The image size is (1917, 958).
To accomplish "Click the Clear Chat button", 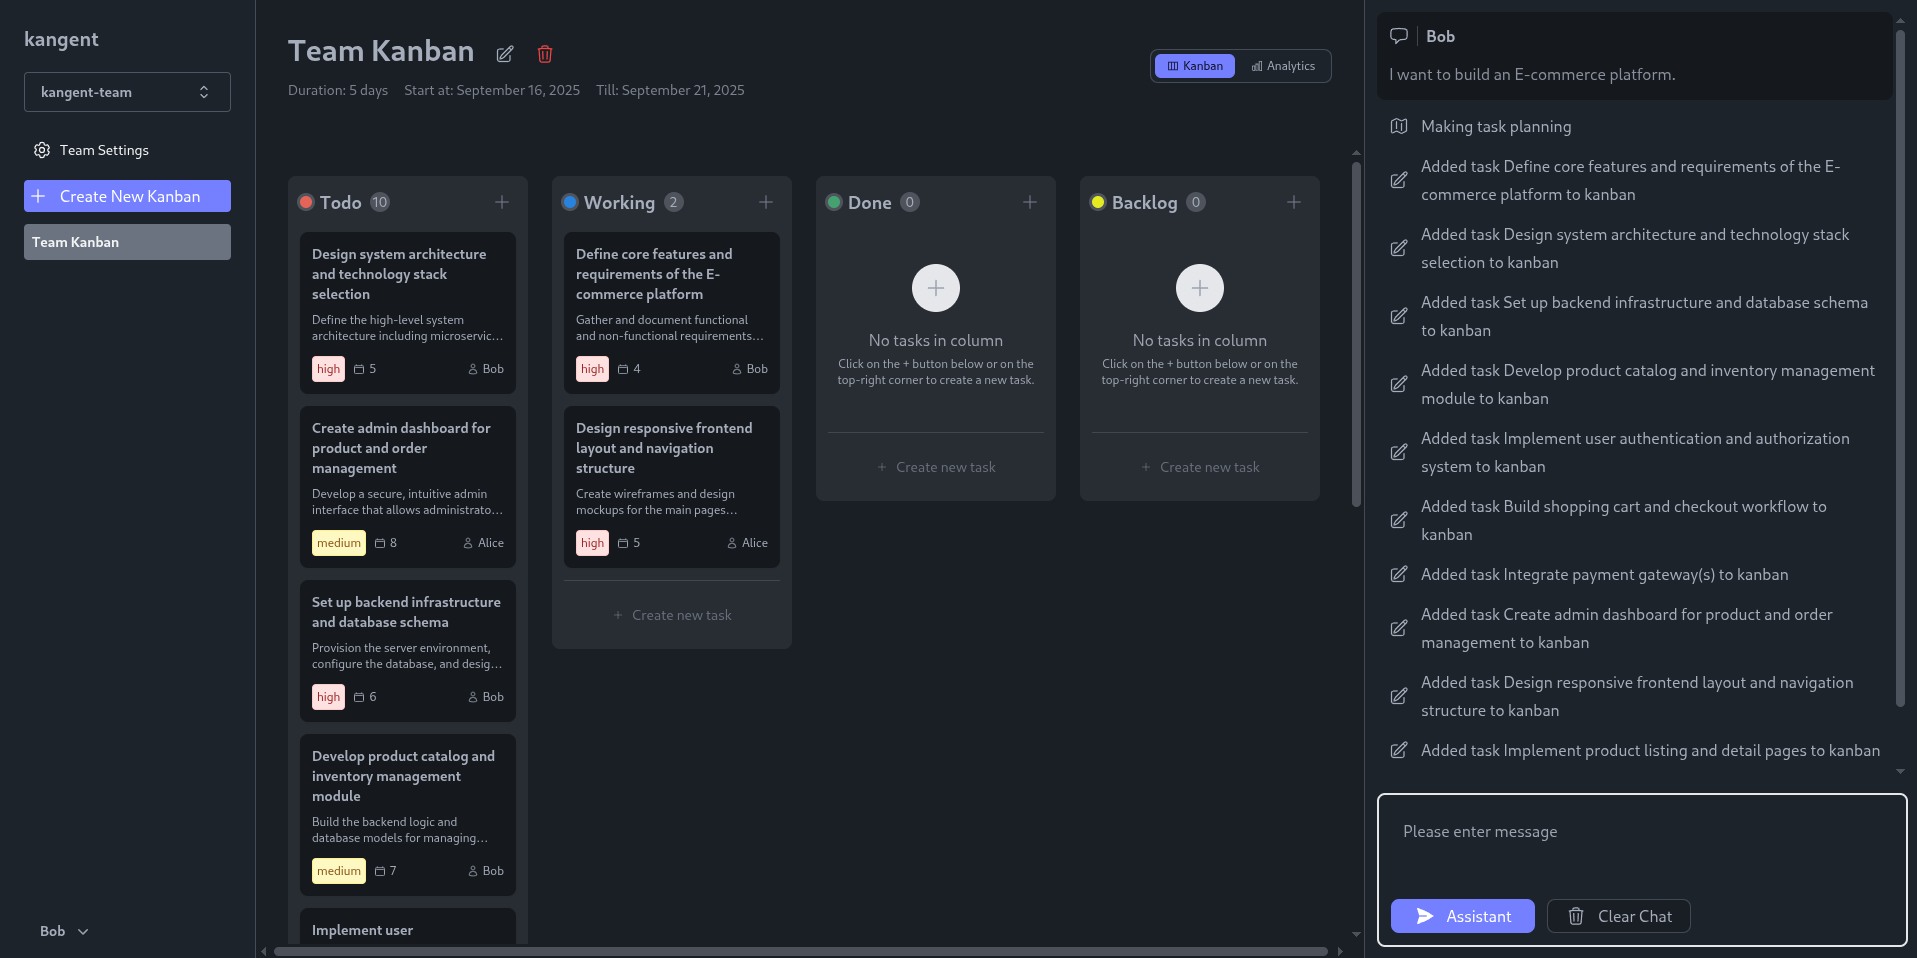I will (1618, 916).
